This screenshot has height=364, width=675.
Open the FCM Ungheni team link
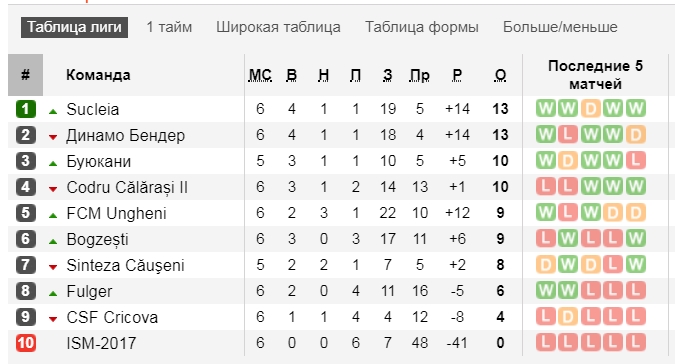point(116,213)
